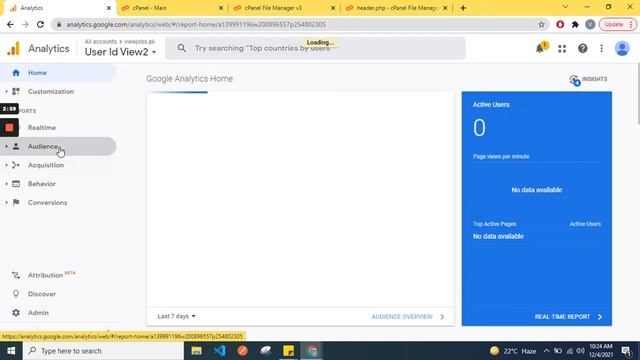The height and width of the screenshot is (360, 640).
Task: Open the Windows Start menu
Action: (x=11, y=351)
